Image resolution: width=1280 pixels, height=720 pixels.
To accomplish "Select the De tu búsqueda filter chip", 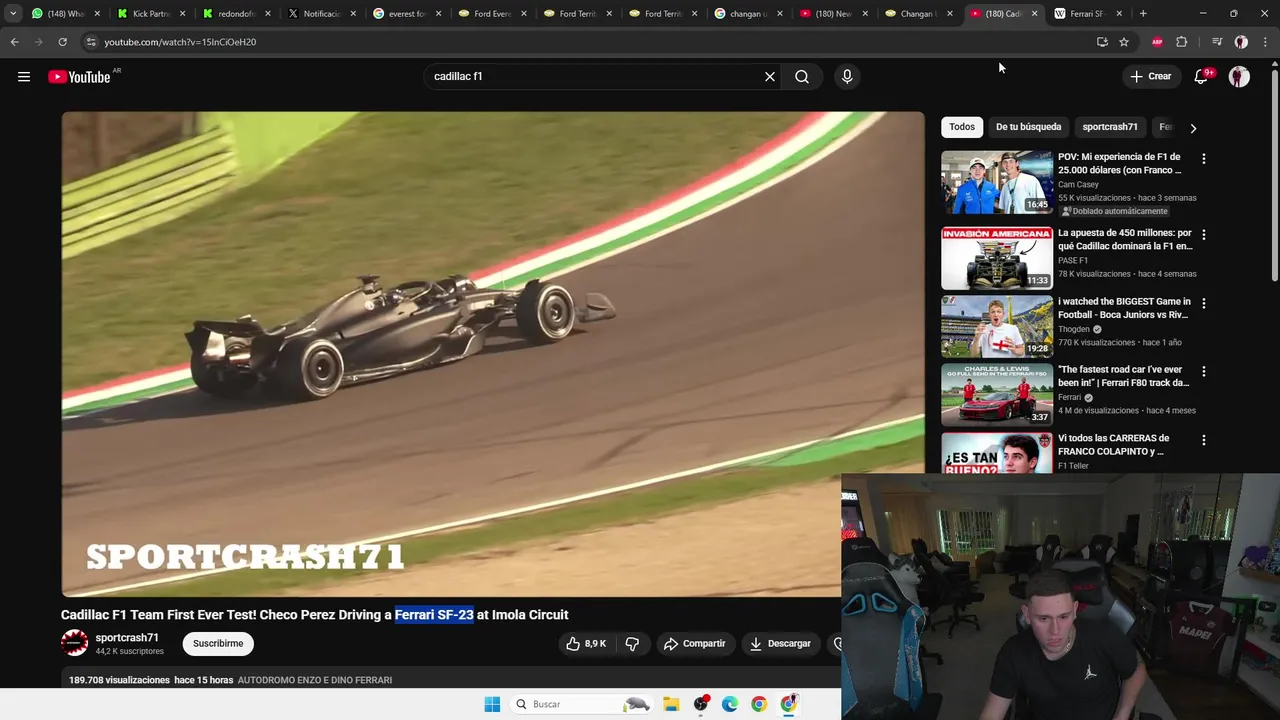I will pyautogui.click(x=1028, y=127).
